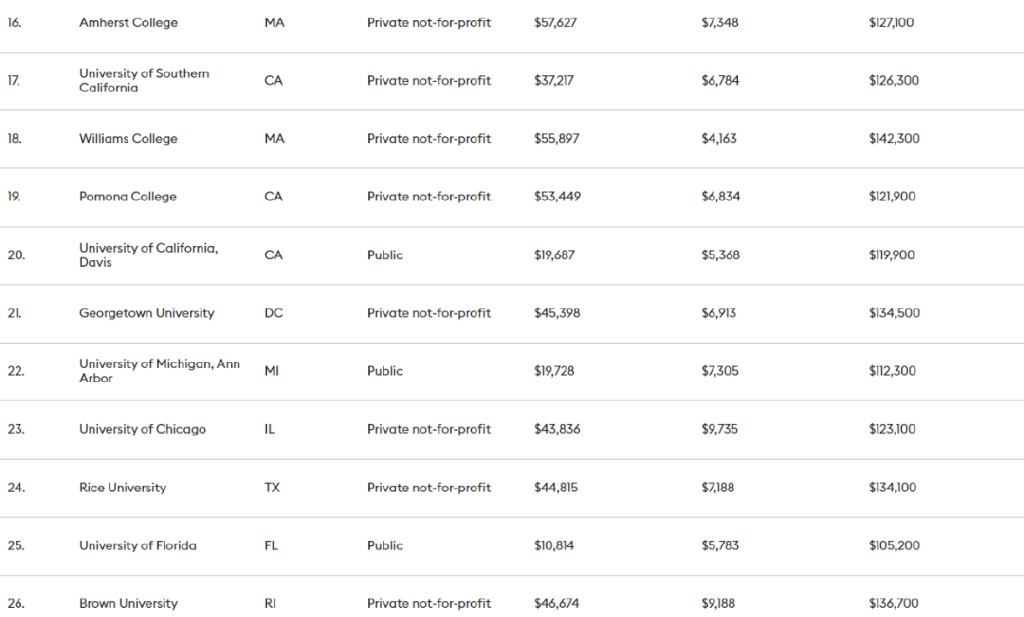Click University of Michigan, Ann Arbor
1024x617 pixels.
coord(159,371)
